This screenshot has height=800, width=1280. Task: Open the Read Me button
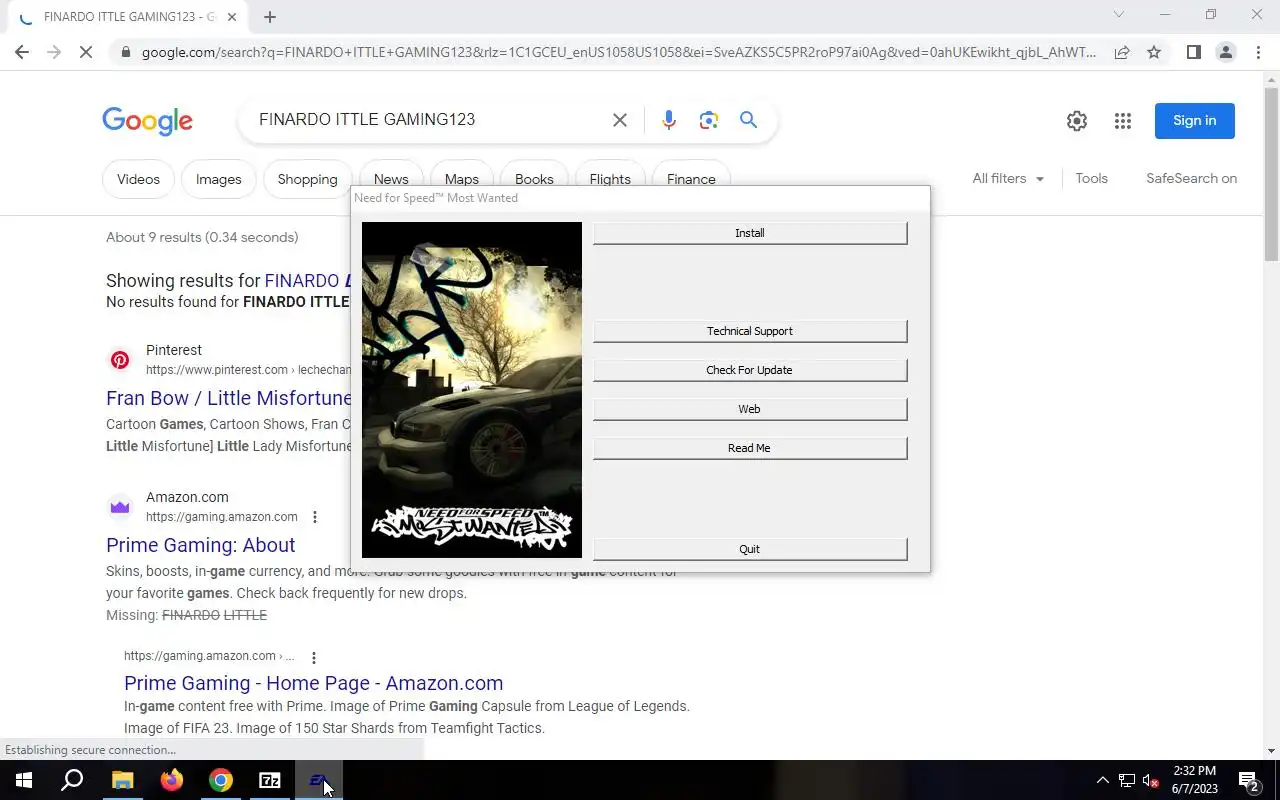[750, 448]
